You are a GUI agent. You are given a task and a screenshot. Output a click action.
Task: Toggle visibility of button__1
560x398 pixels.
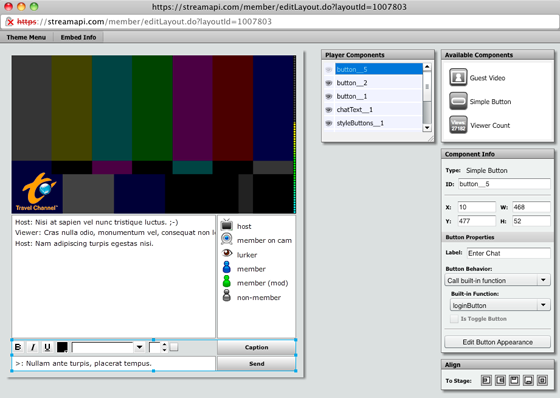pyautogui.click(x=329, y=96)
